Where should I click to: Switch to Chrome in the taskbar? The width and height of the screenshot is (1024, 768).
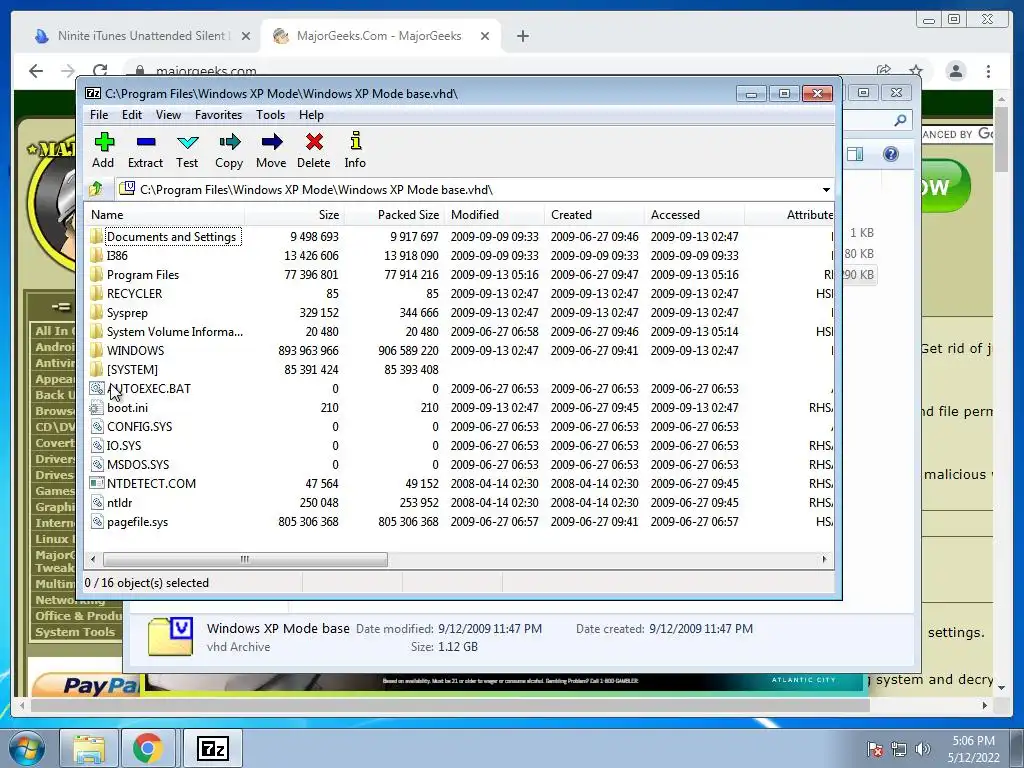[x=148, y=748]
